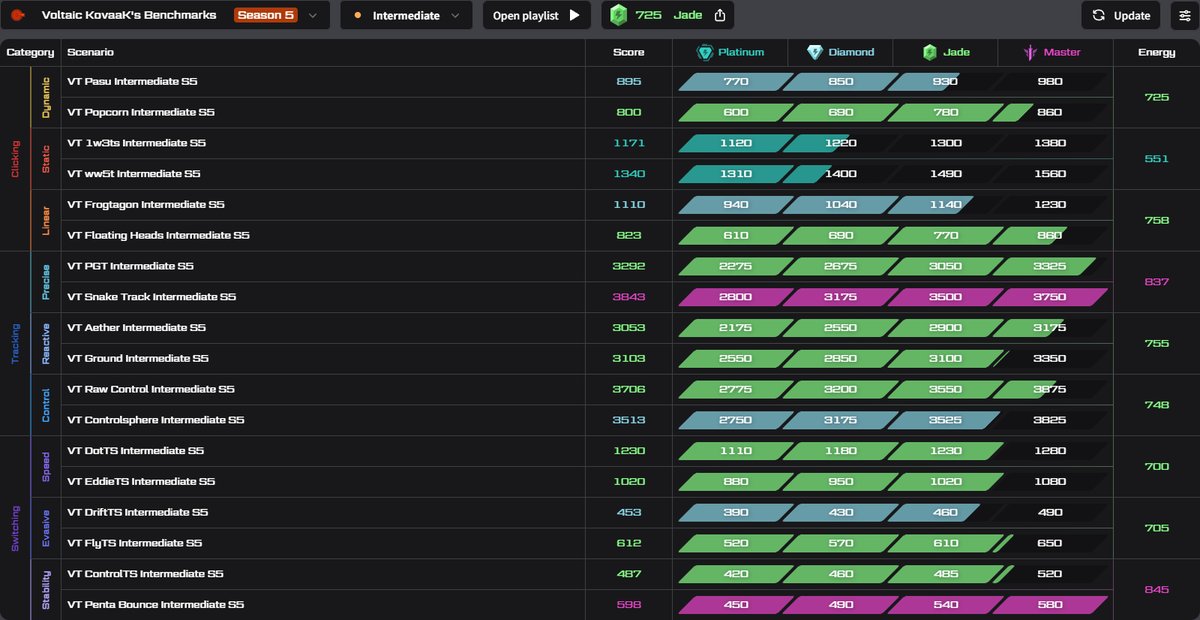
Task: Expand the Voltaic KovaaK's Benchmarks Season 5 dropdown
Action: 165,15
